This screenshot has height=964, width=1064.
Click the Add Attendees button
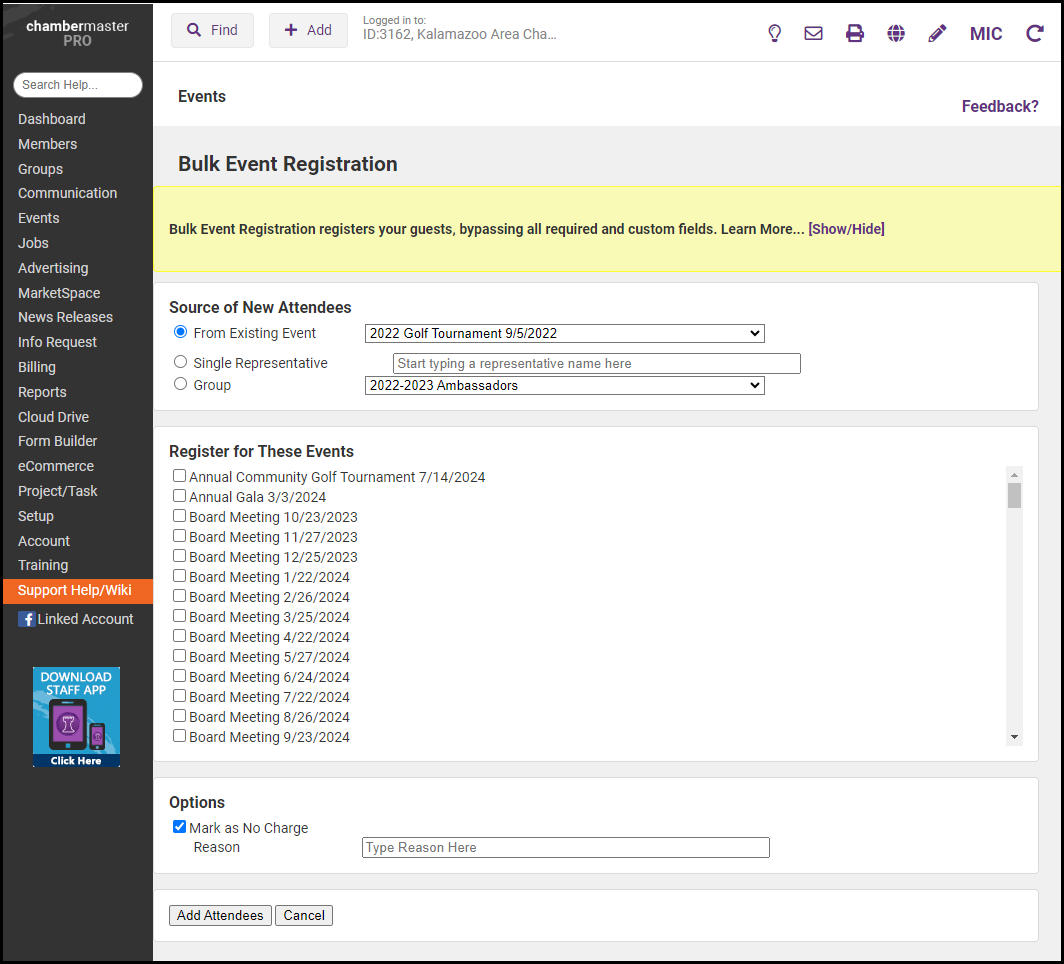click(220, 915)
